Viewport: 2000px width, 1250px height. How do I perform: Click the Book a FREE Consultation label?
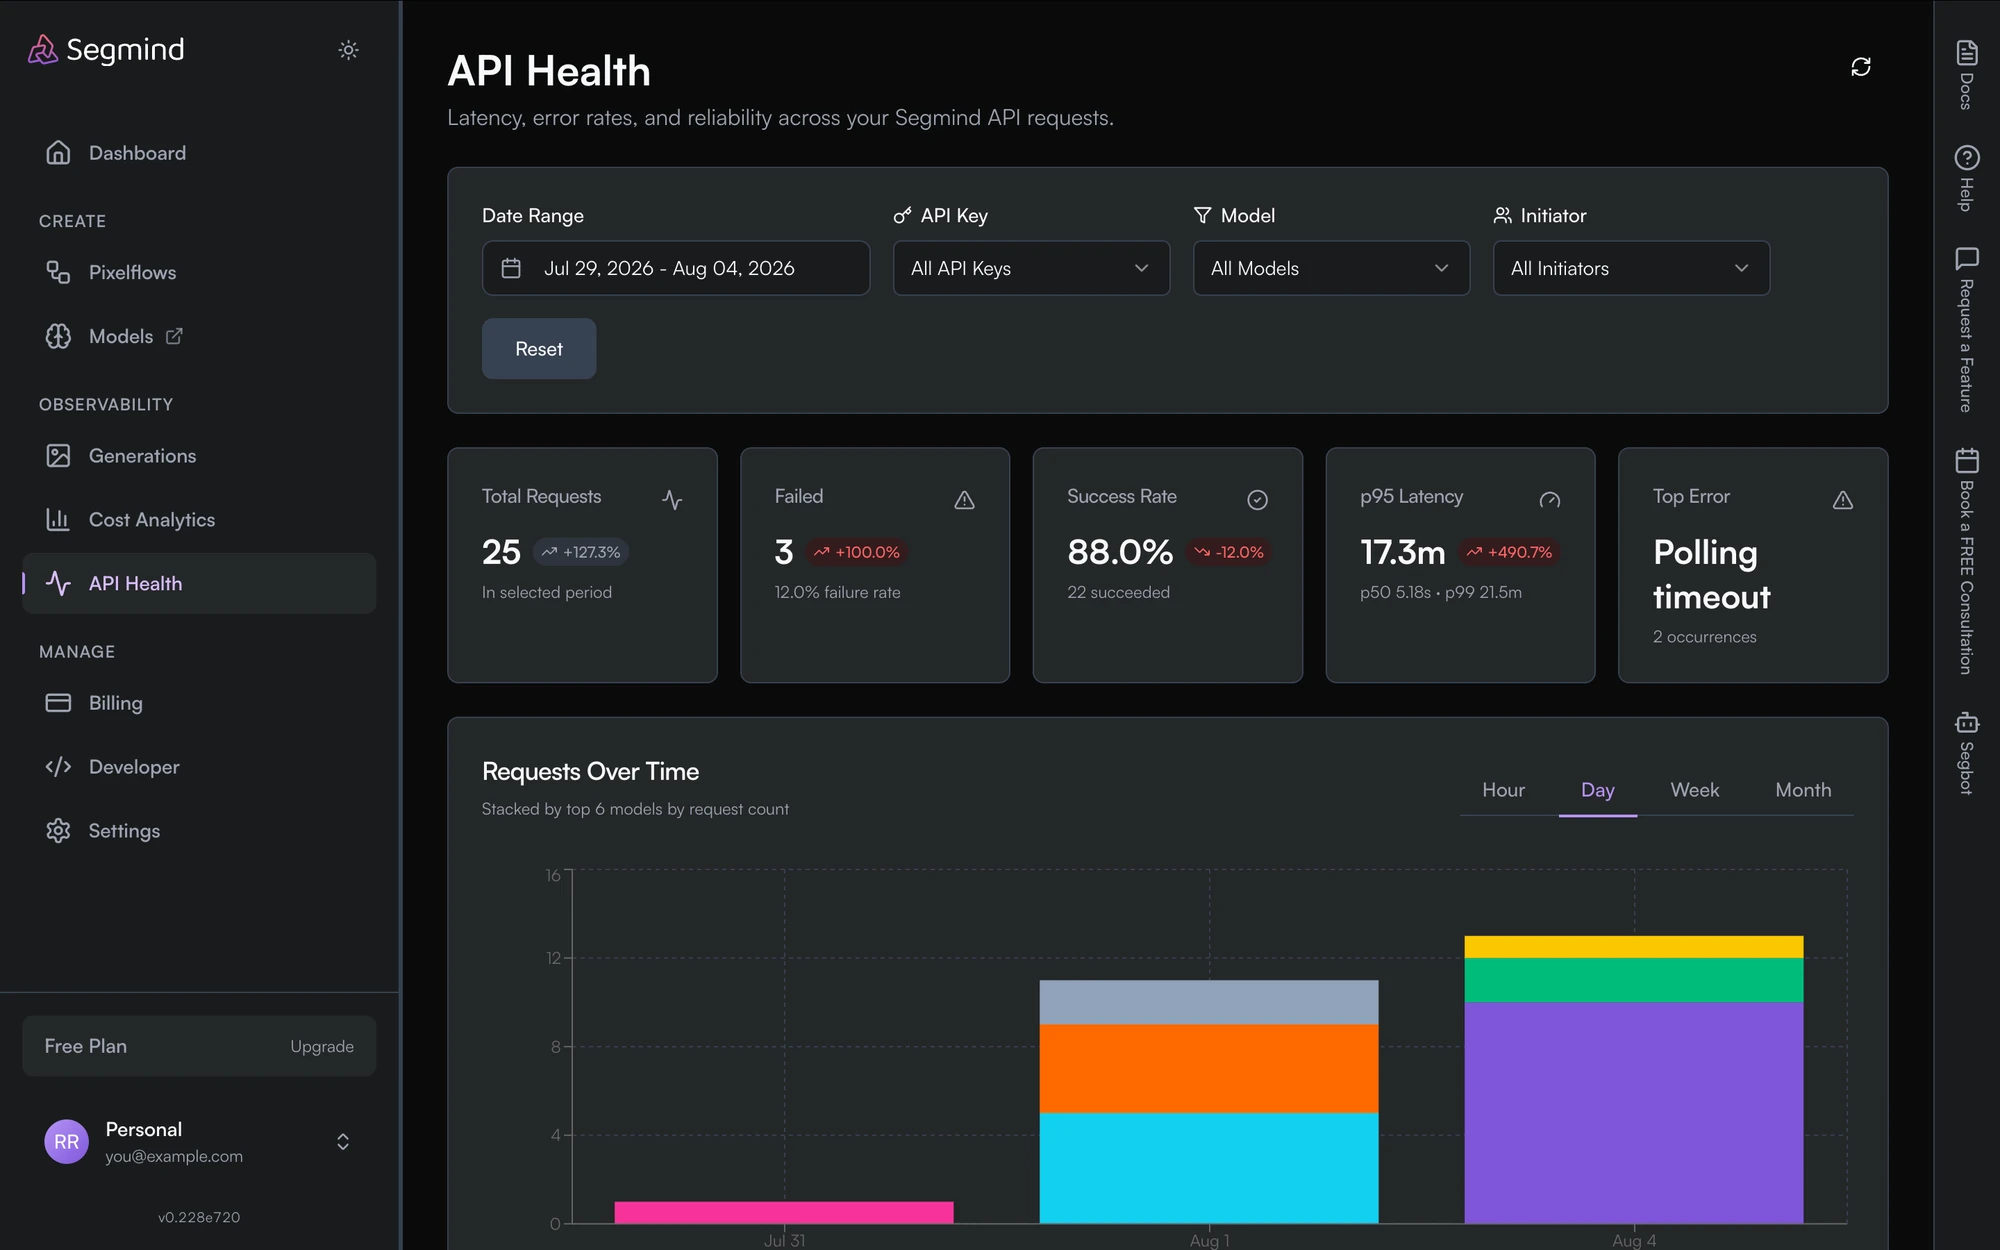coord(1966,578)
